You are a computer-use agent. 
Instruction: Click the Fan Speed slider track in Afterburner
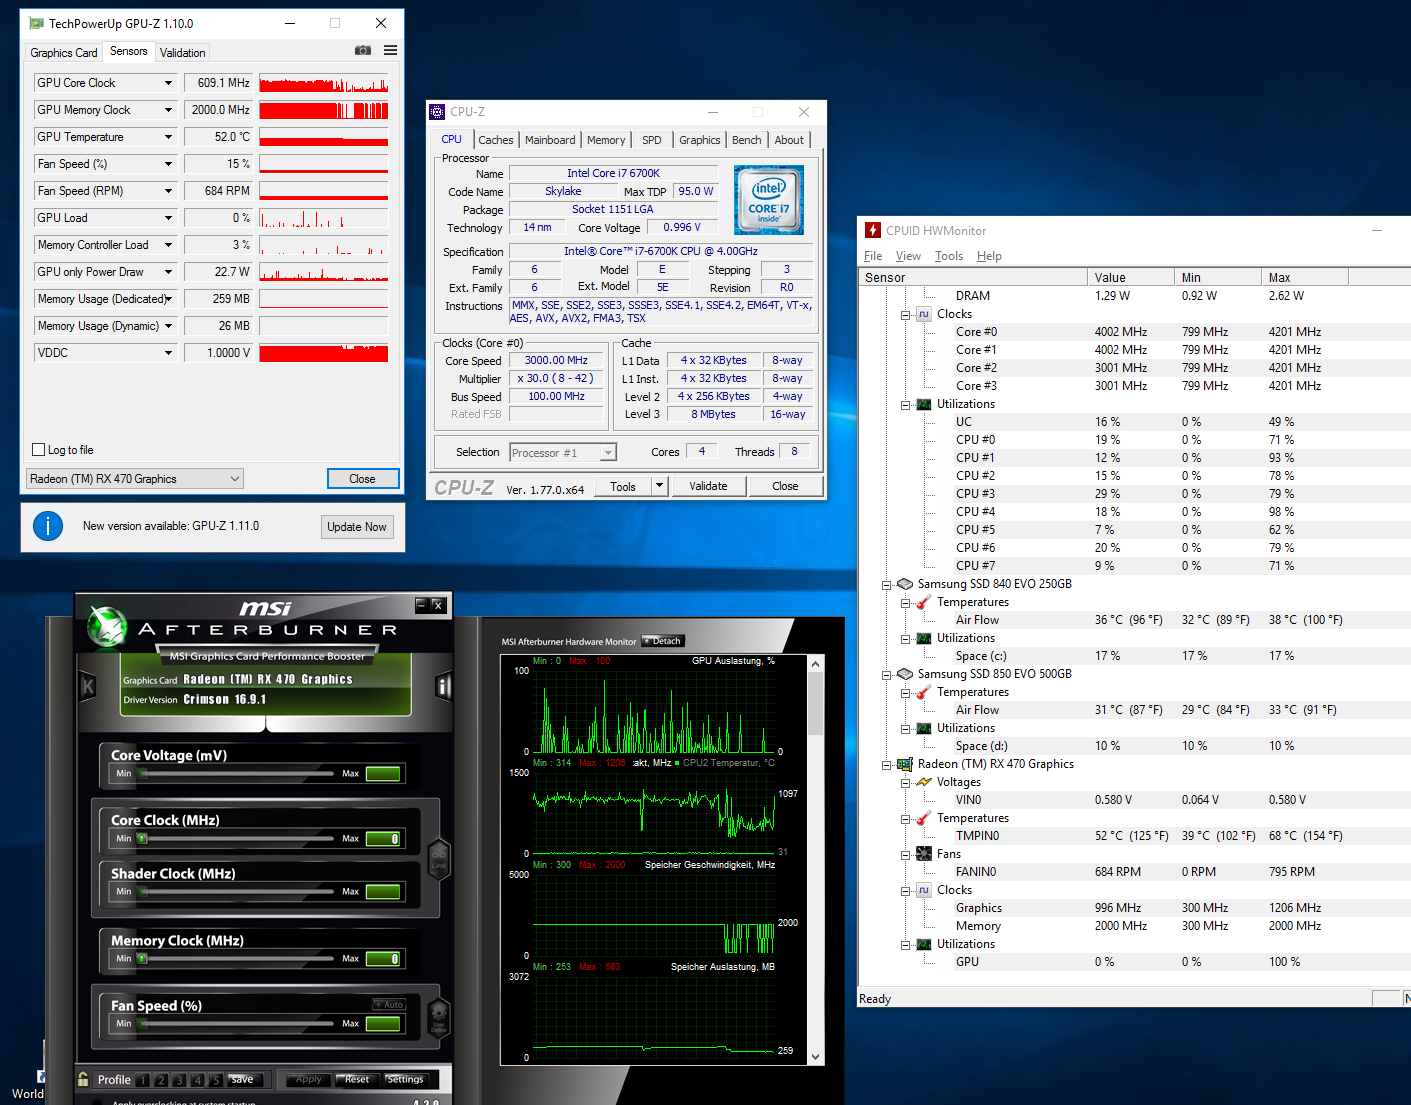coord(236,1024)
